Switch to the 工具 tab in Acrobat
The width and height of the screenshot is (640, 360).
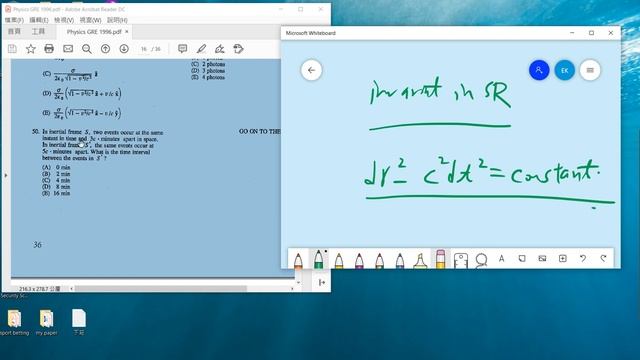click(x=38, y=31)
